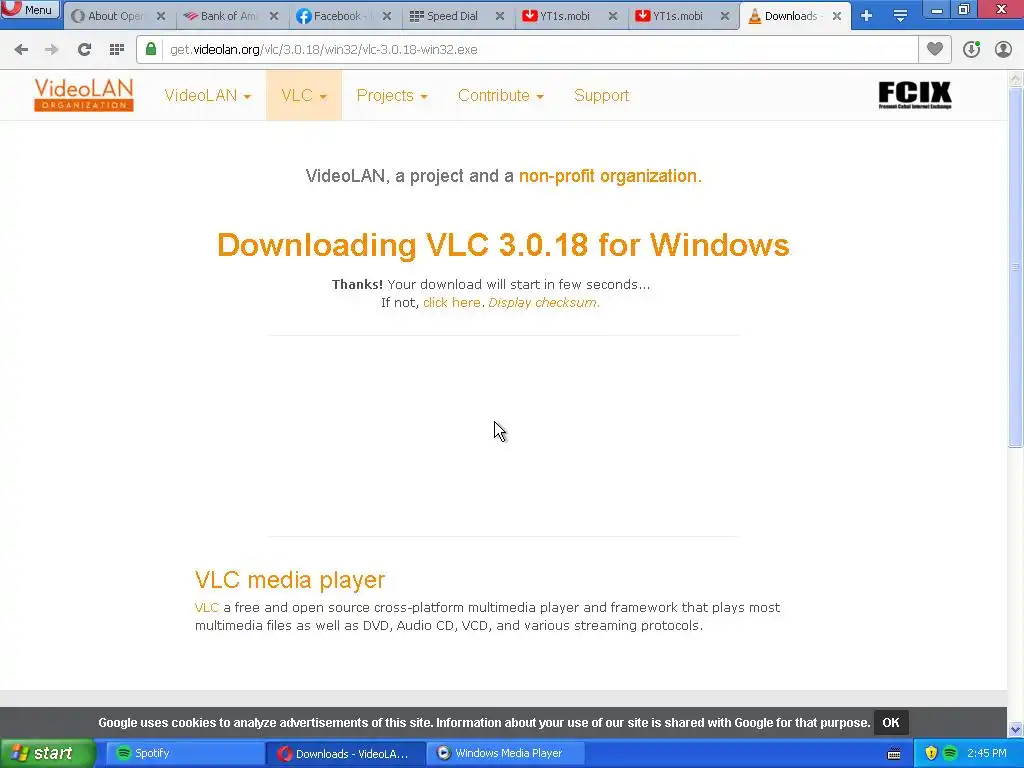This screenshot has height=768, width=1024.
Task: Switch to the second YT1s.mobi tab
Action: tap(671, 16)
